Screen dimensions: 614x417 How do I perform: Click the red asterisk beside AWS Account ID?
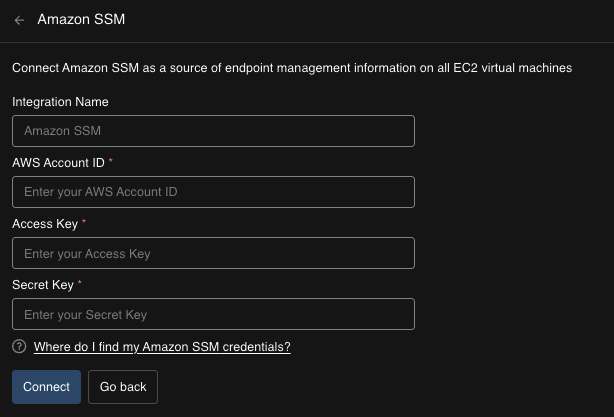(x=111, y=162)
